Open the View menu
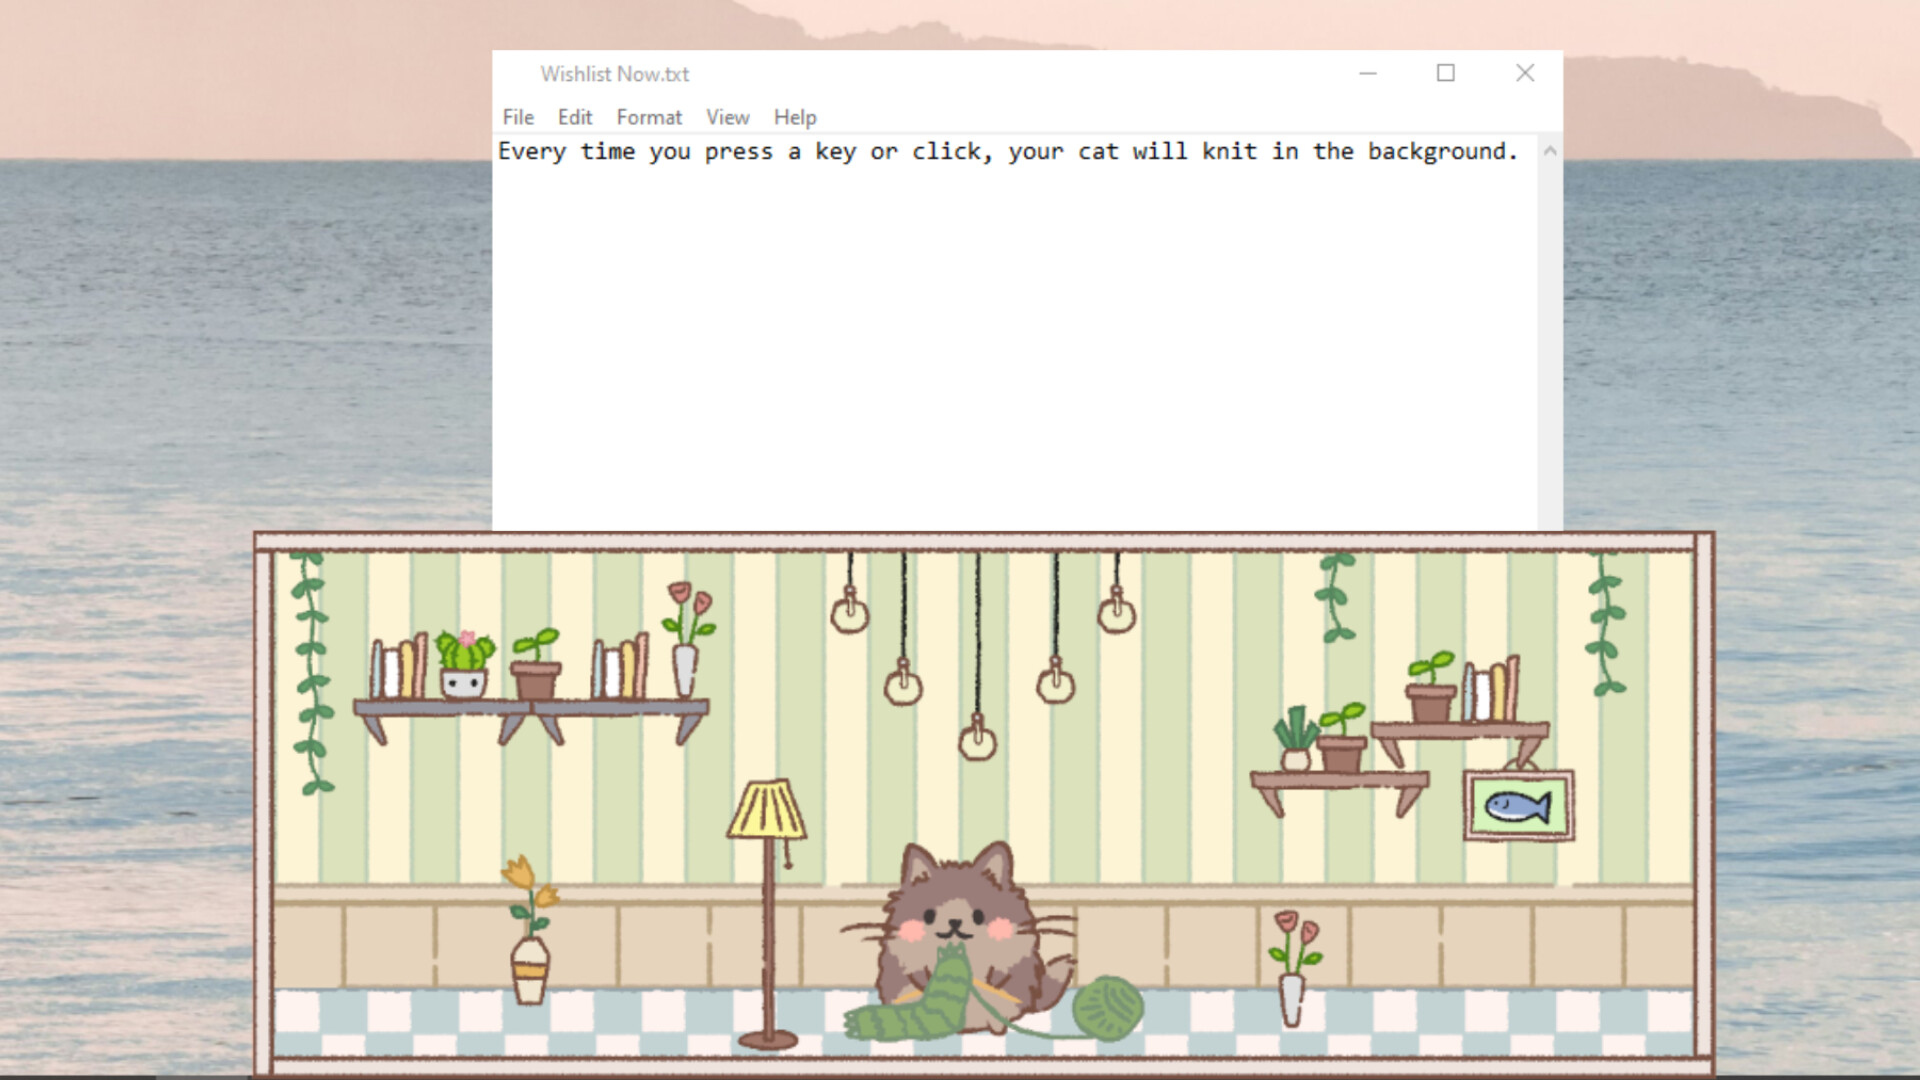1920x1080 pixels. pyautogui.click(x=728, y=117)
